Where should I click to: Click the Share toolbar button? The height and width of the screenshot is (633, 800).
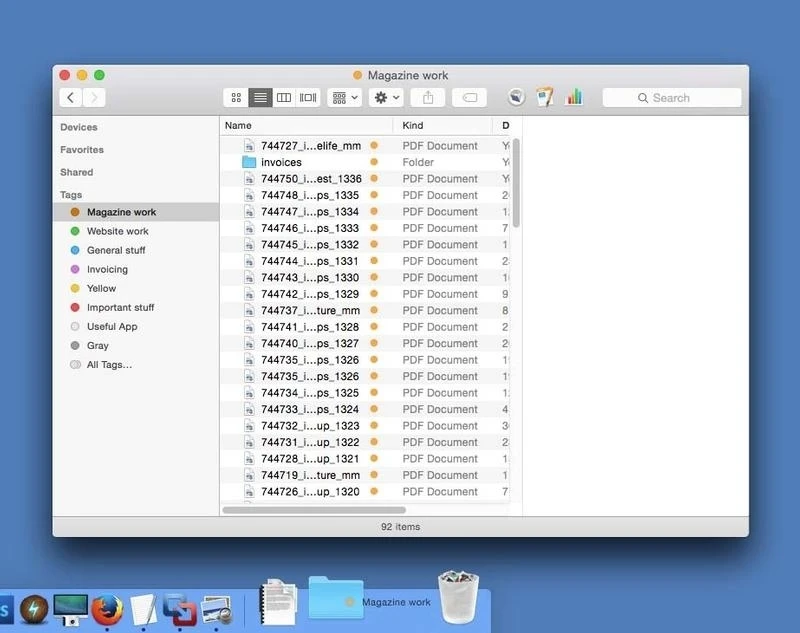(428, 98)
